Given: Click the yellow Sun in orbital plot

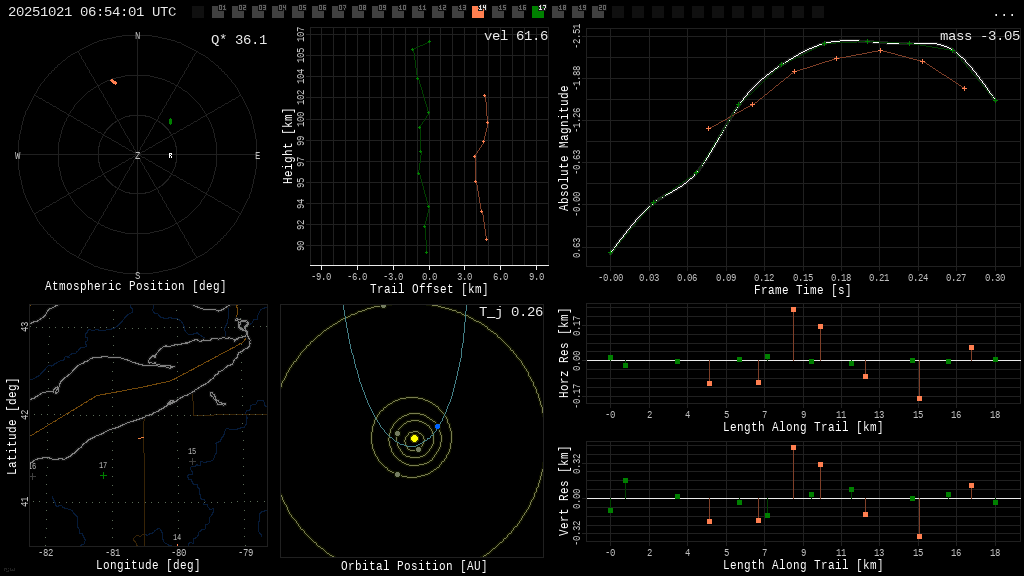Looking at the screenshot, I should 414,438.
